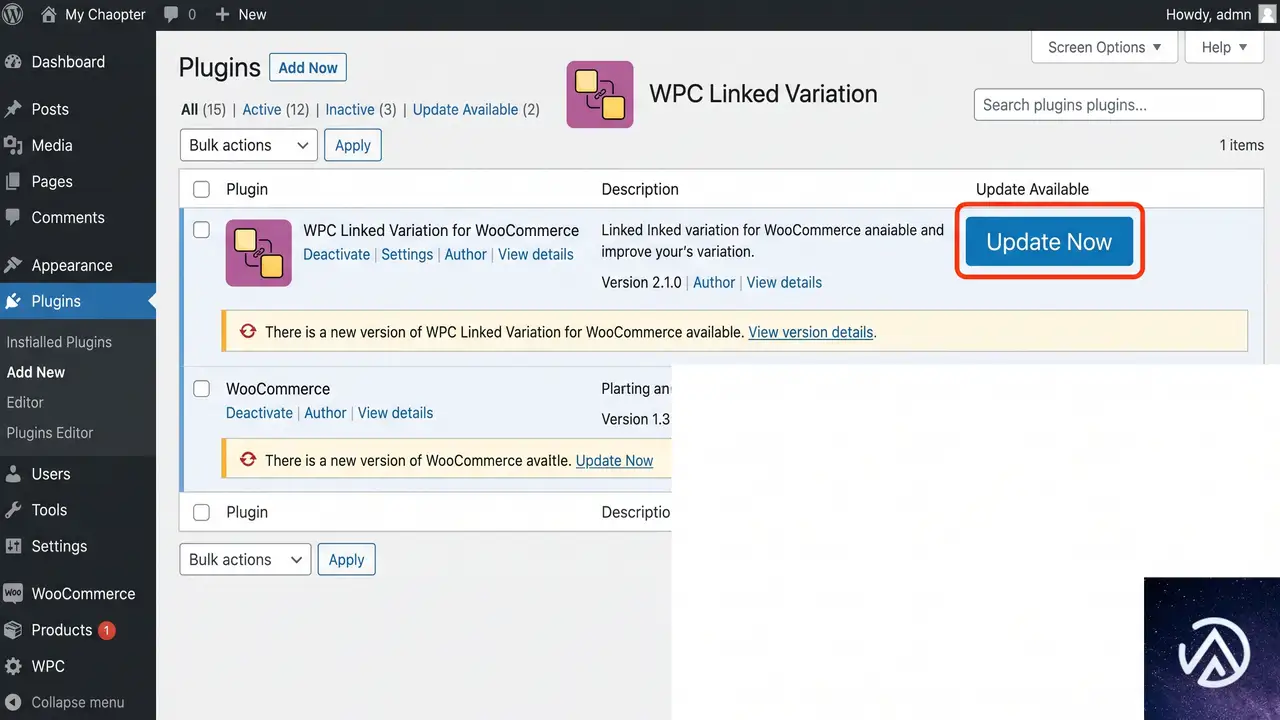Image resolution: width=1280 pixels, height=720 pixels.
Task: Click the Products notification badge showing 1
Action: point(107,630)
